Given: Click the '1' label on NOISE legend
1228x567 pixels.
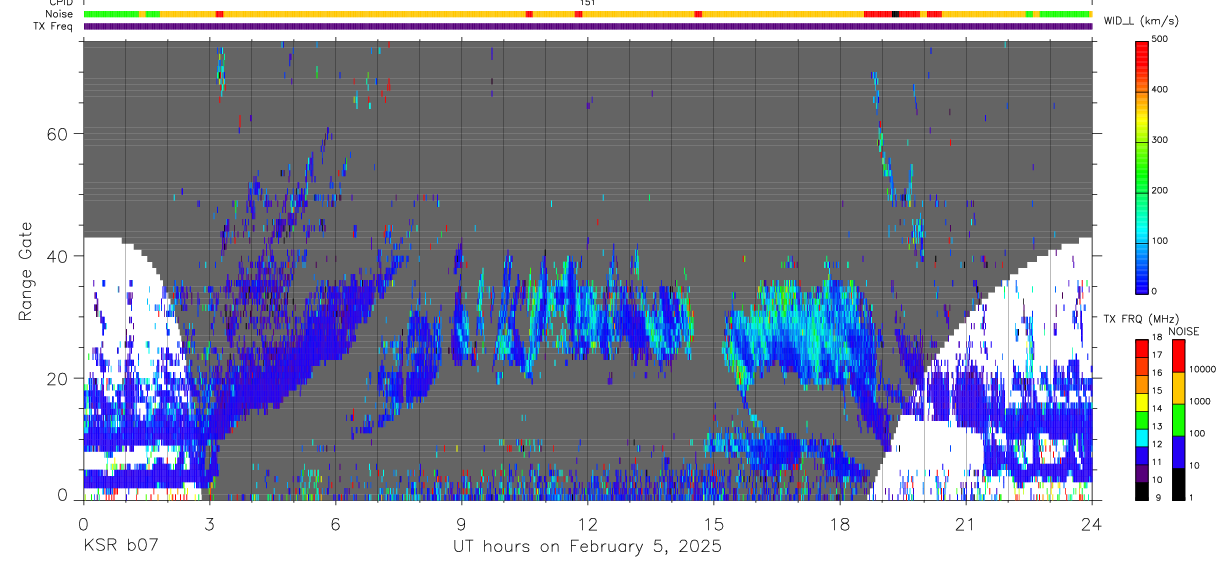Looking at the screenshot, I should pos(1191,497).
